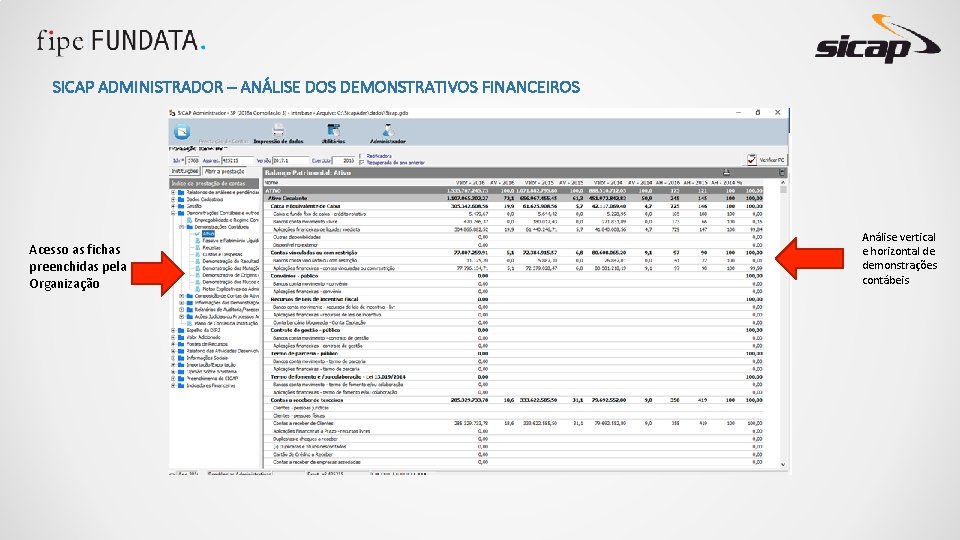Select Recursos de leis de incentivo fiscal row
The image size is (960, 540).
514,299
